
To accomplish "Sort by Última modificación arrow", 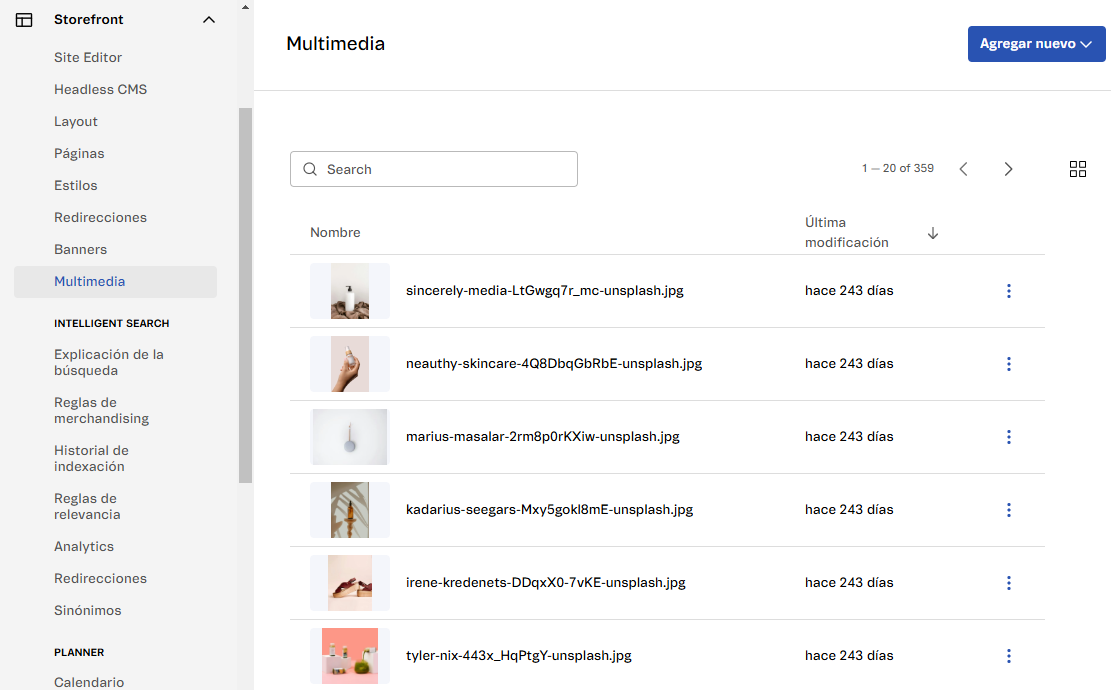I will point(932,233).
